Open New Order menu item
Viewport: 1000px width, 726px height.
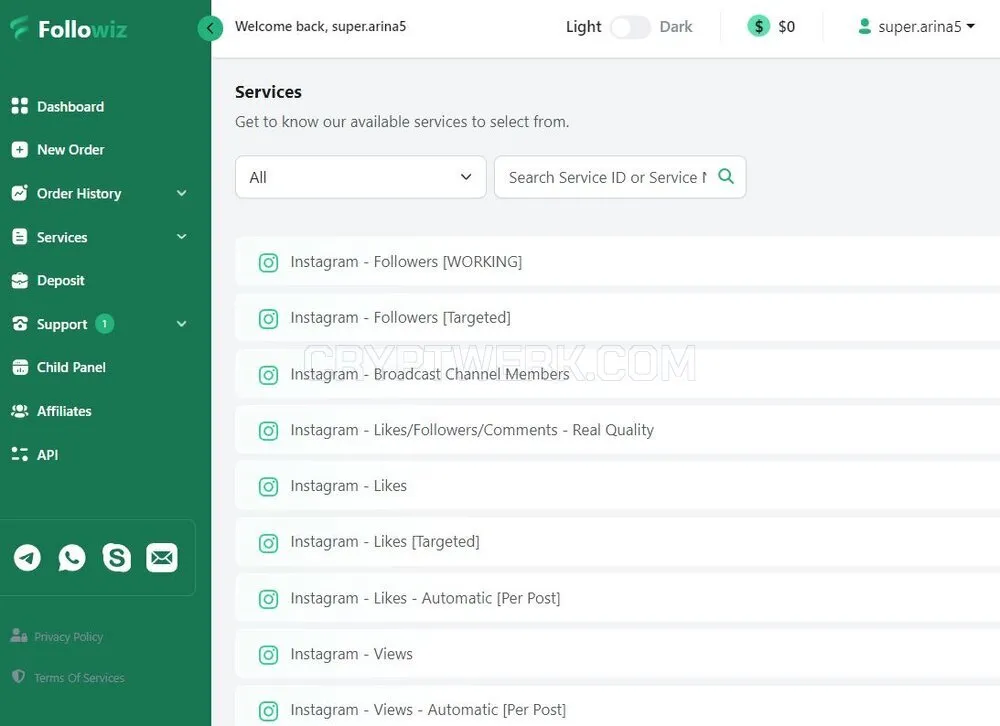(x=70, y=149)
